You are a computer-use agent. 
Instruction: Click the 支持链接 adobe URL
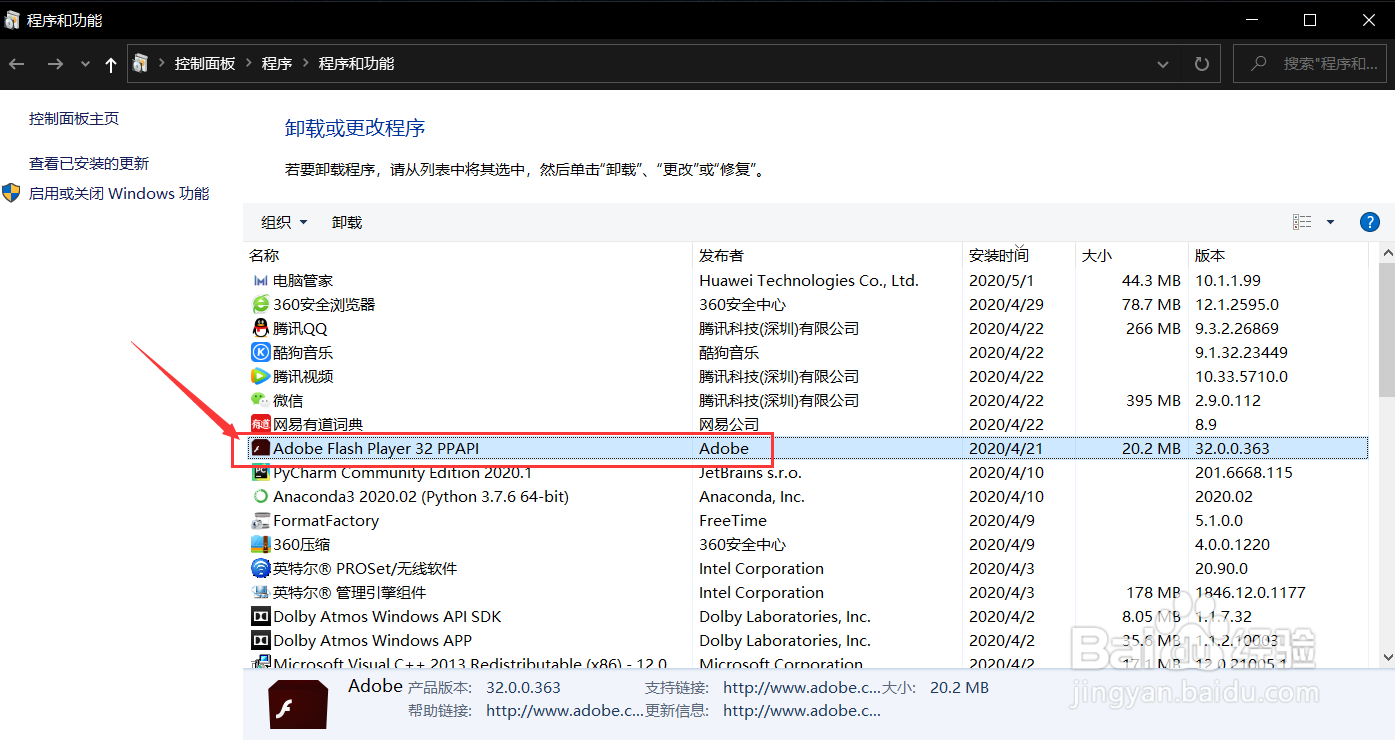point(802,688)
